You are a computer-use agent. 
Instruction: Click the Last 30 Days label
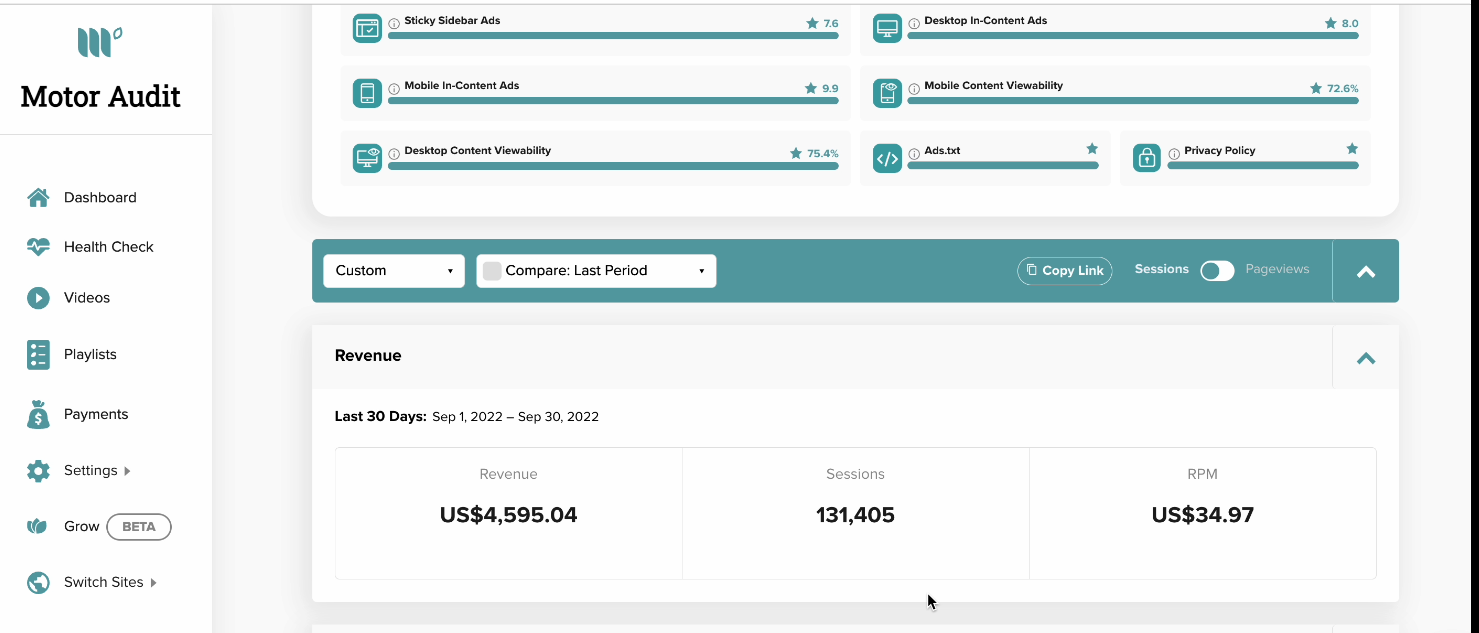tap(381, 416)
